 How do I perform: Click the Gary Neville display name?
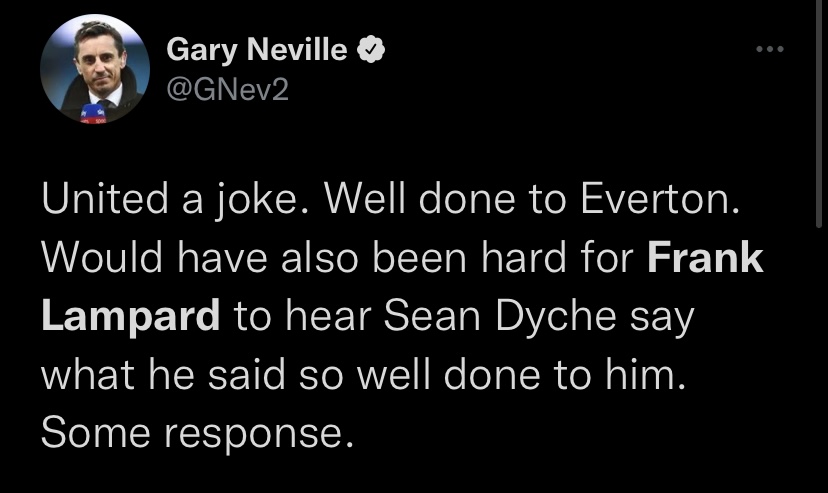point(256,49)
